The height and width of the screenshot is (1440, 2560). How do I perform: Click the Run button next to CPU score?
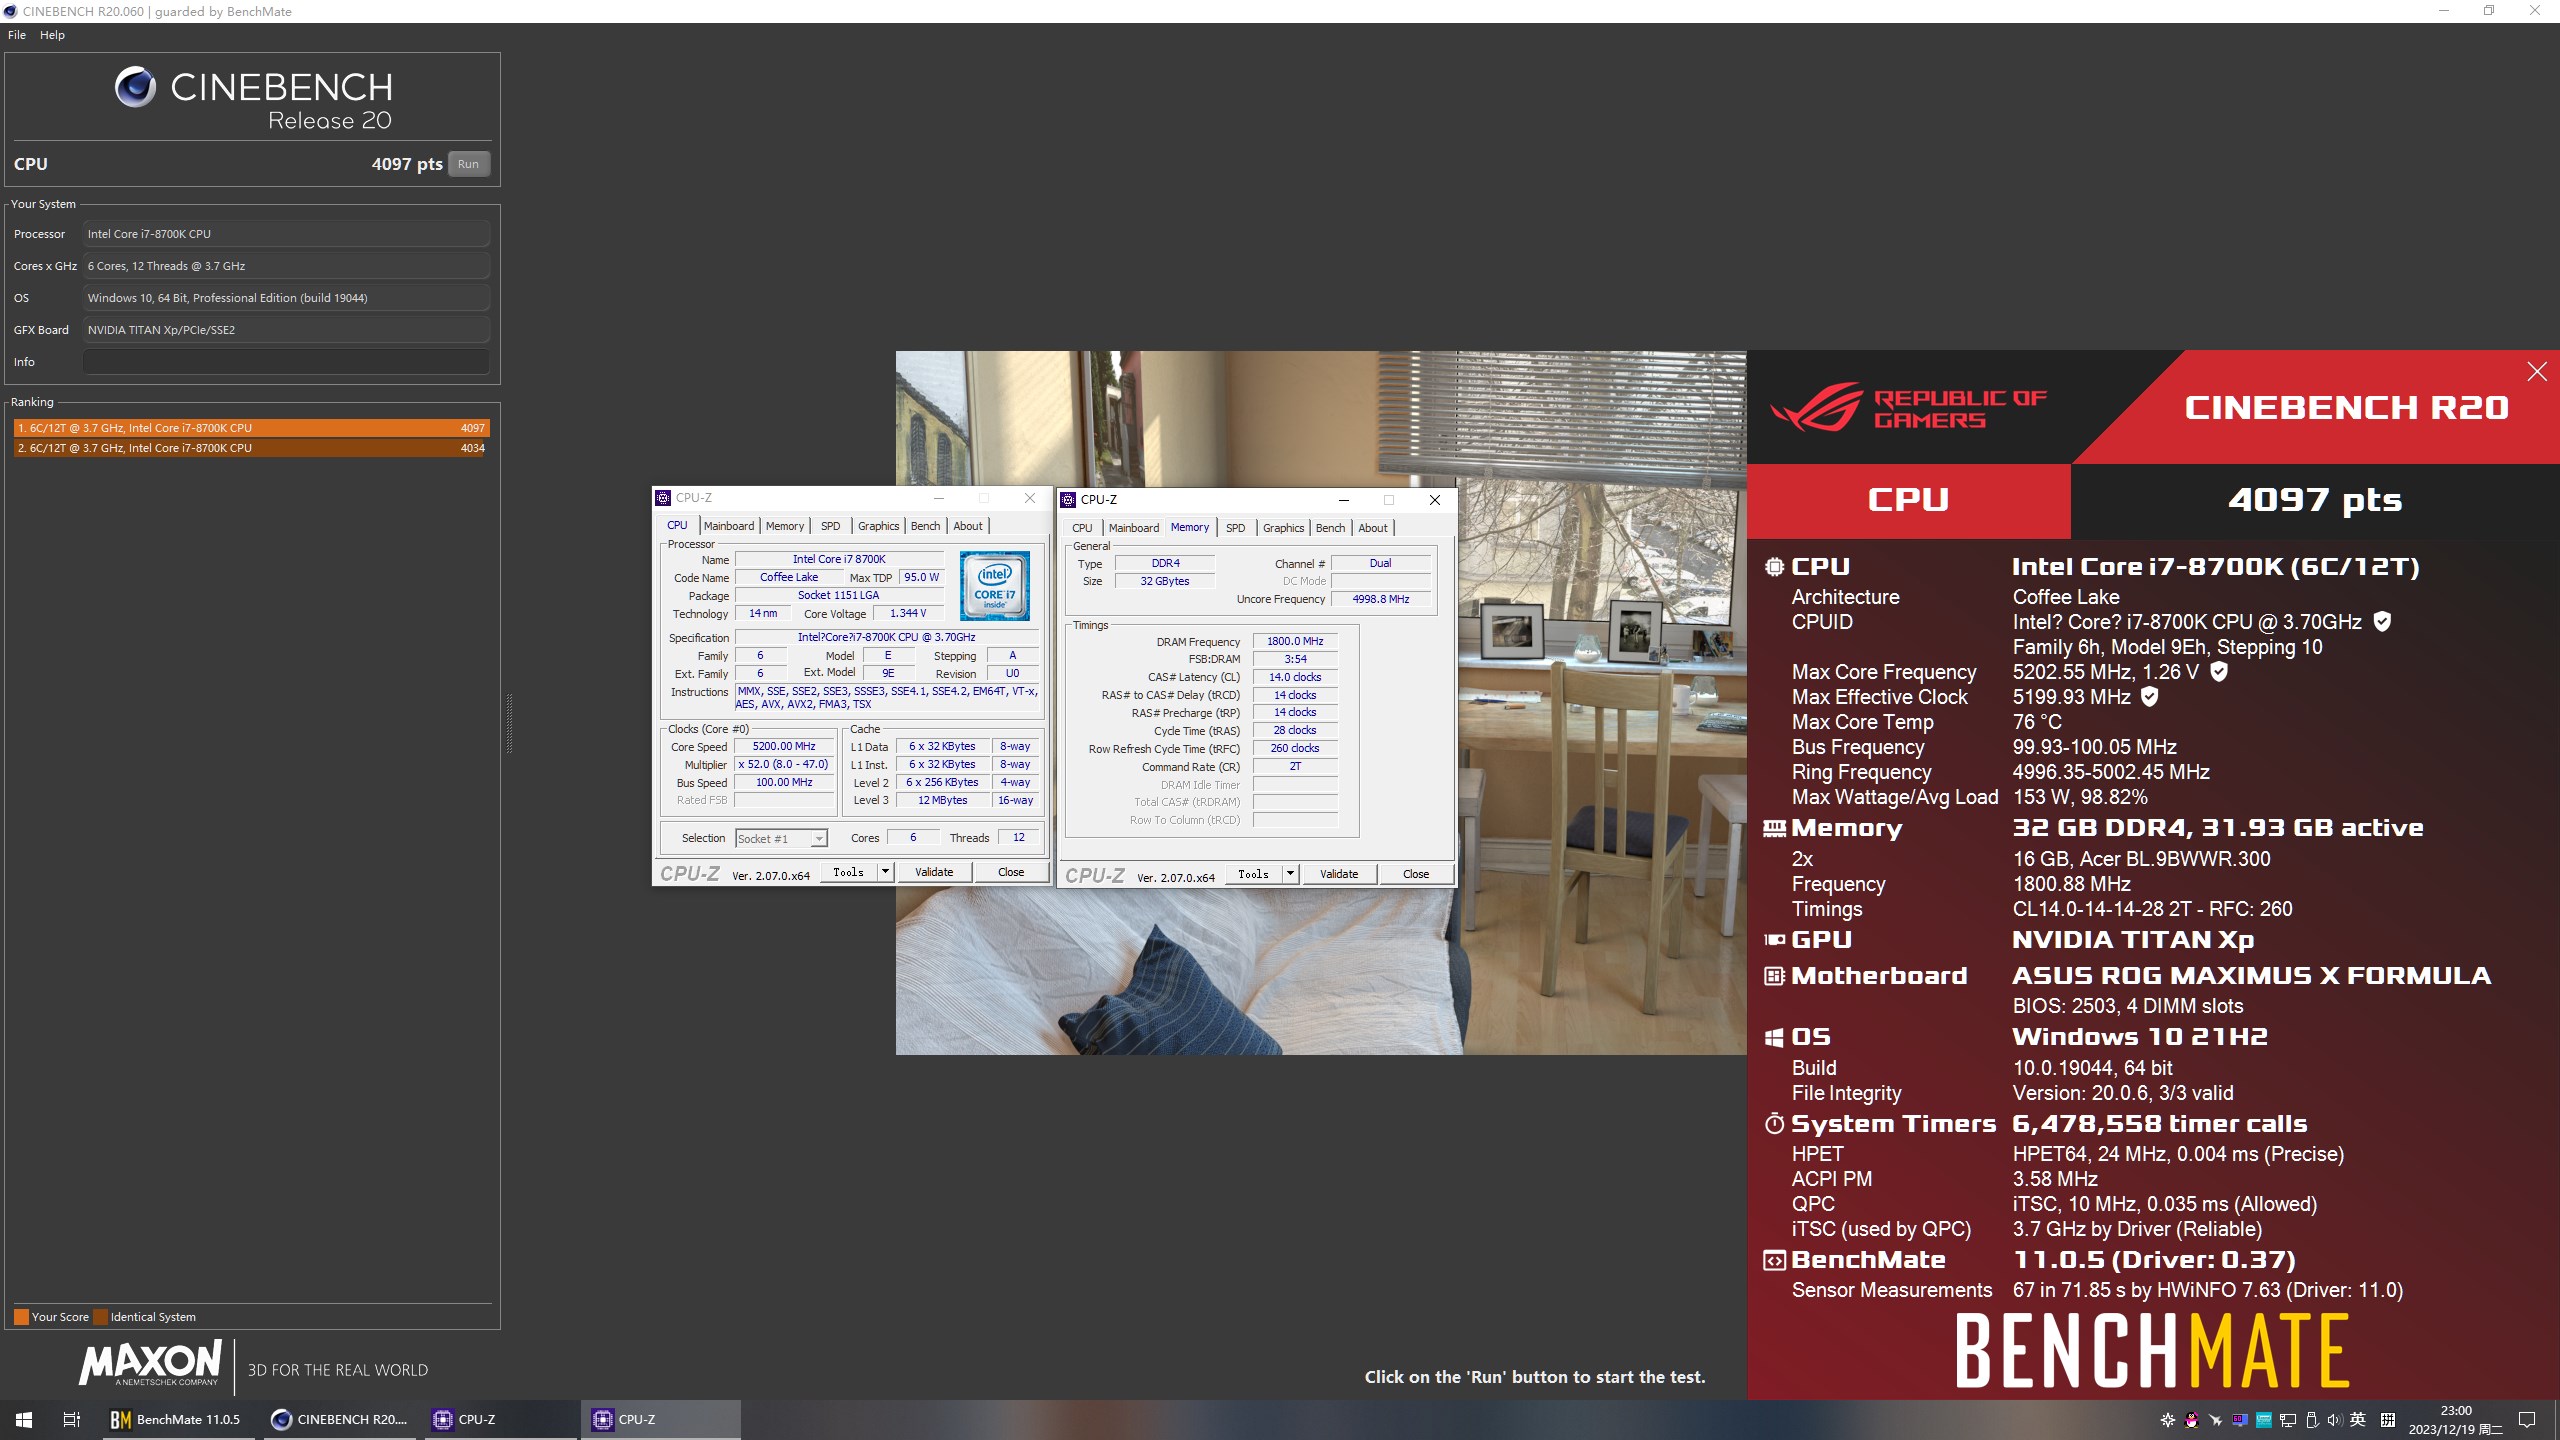[x=468, y=164]
